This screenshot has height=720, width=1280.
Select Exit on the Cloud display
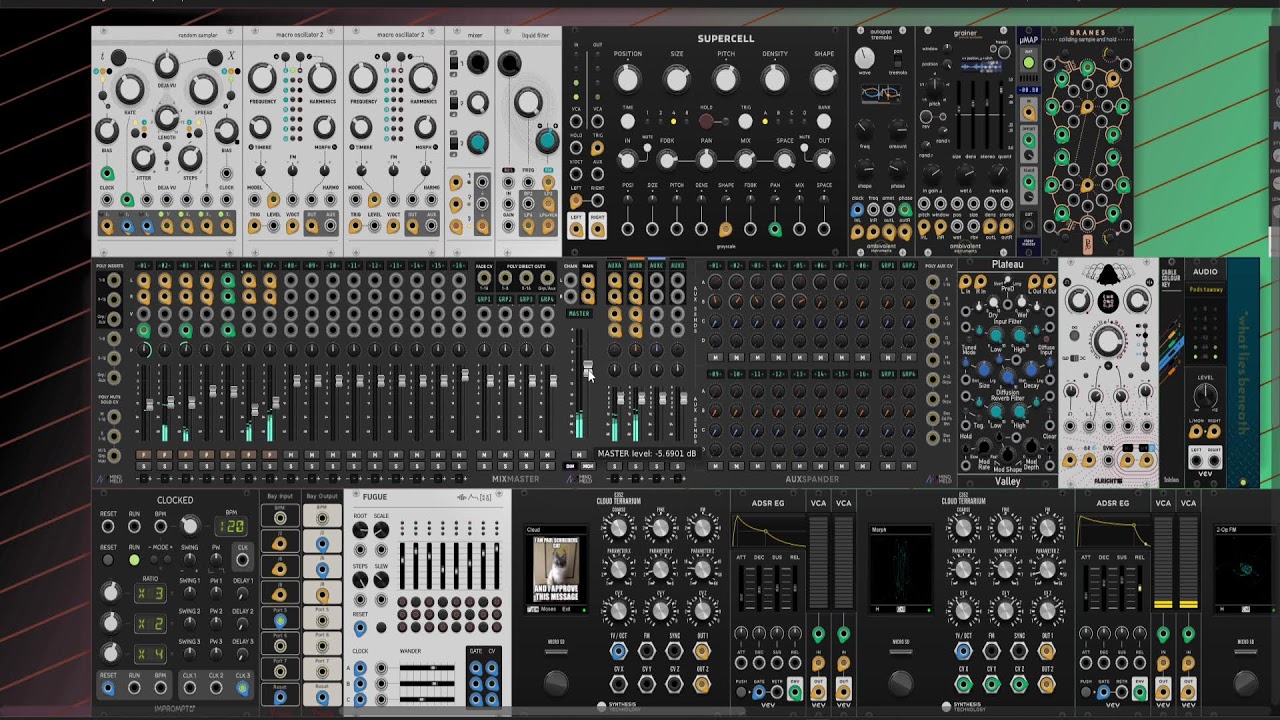[566, 609]
